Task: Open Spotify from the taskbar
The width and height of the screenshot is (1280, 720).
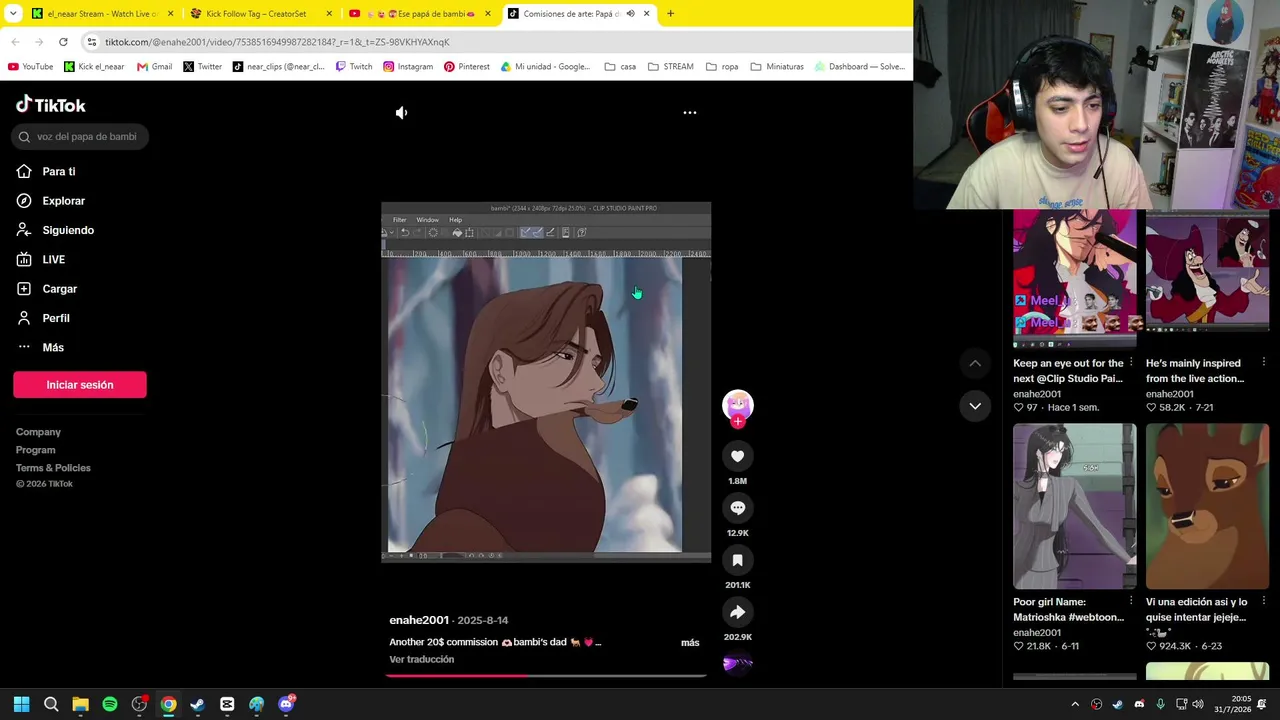Action: [x=110, y=704]
